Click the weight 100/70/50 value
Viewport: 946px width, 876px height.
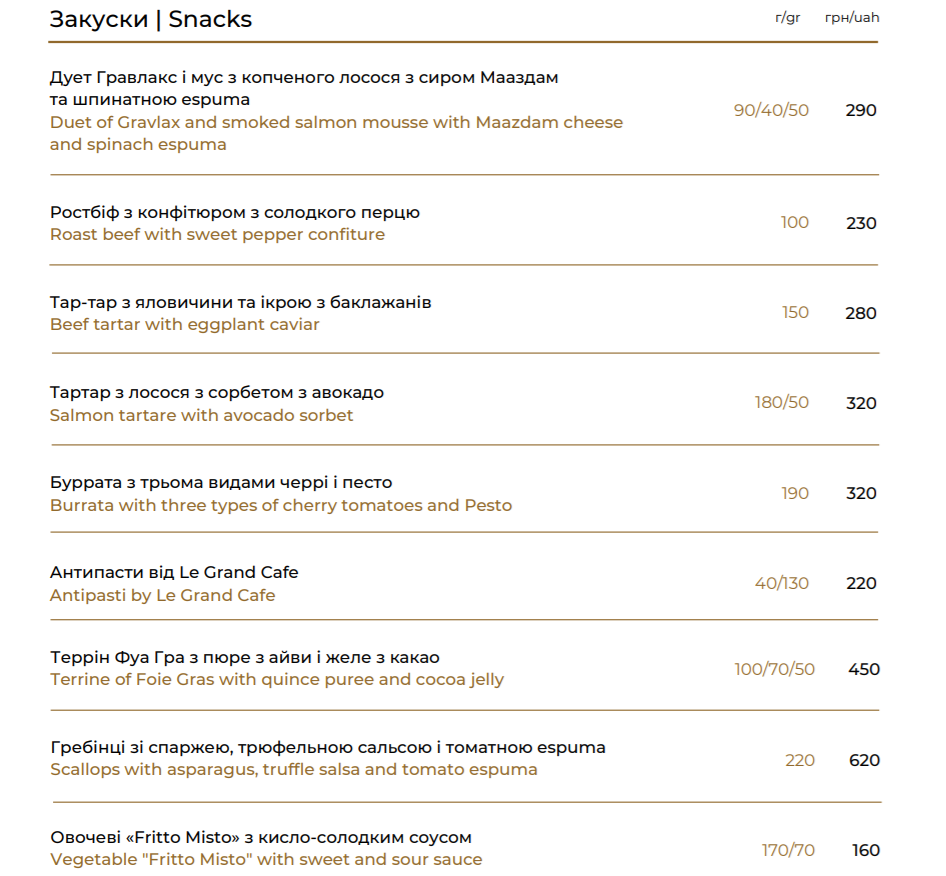[774, 669]
